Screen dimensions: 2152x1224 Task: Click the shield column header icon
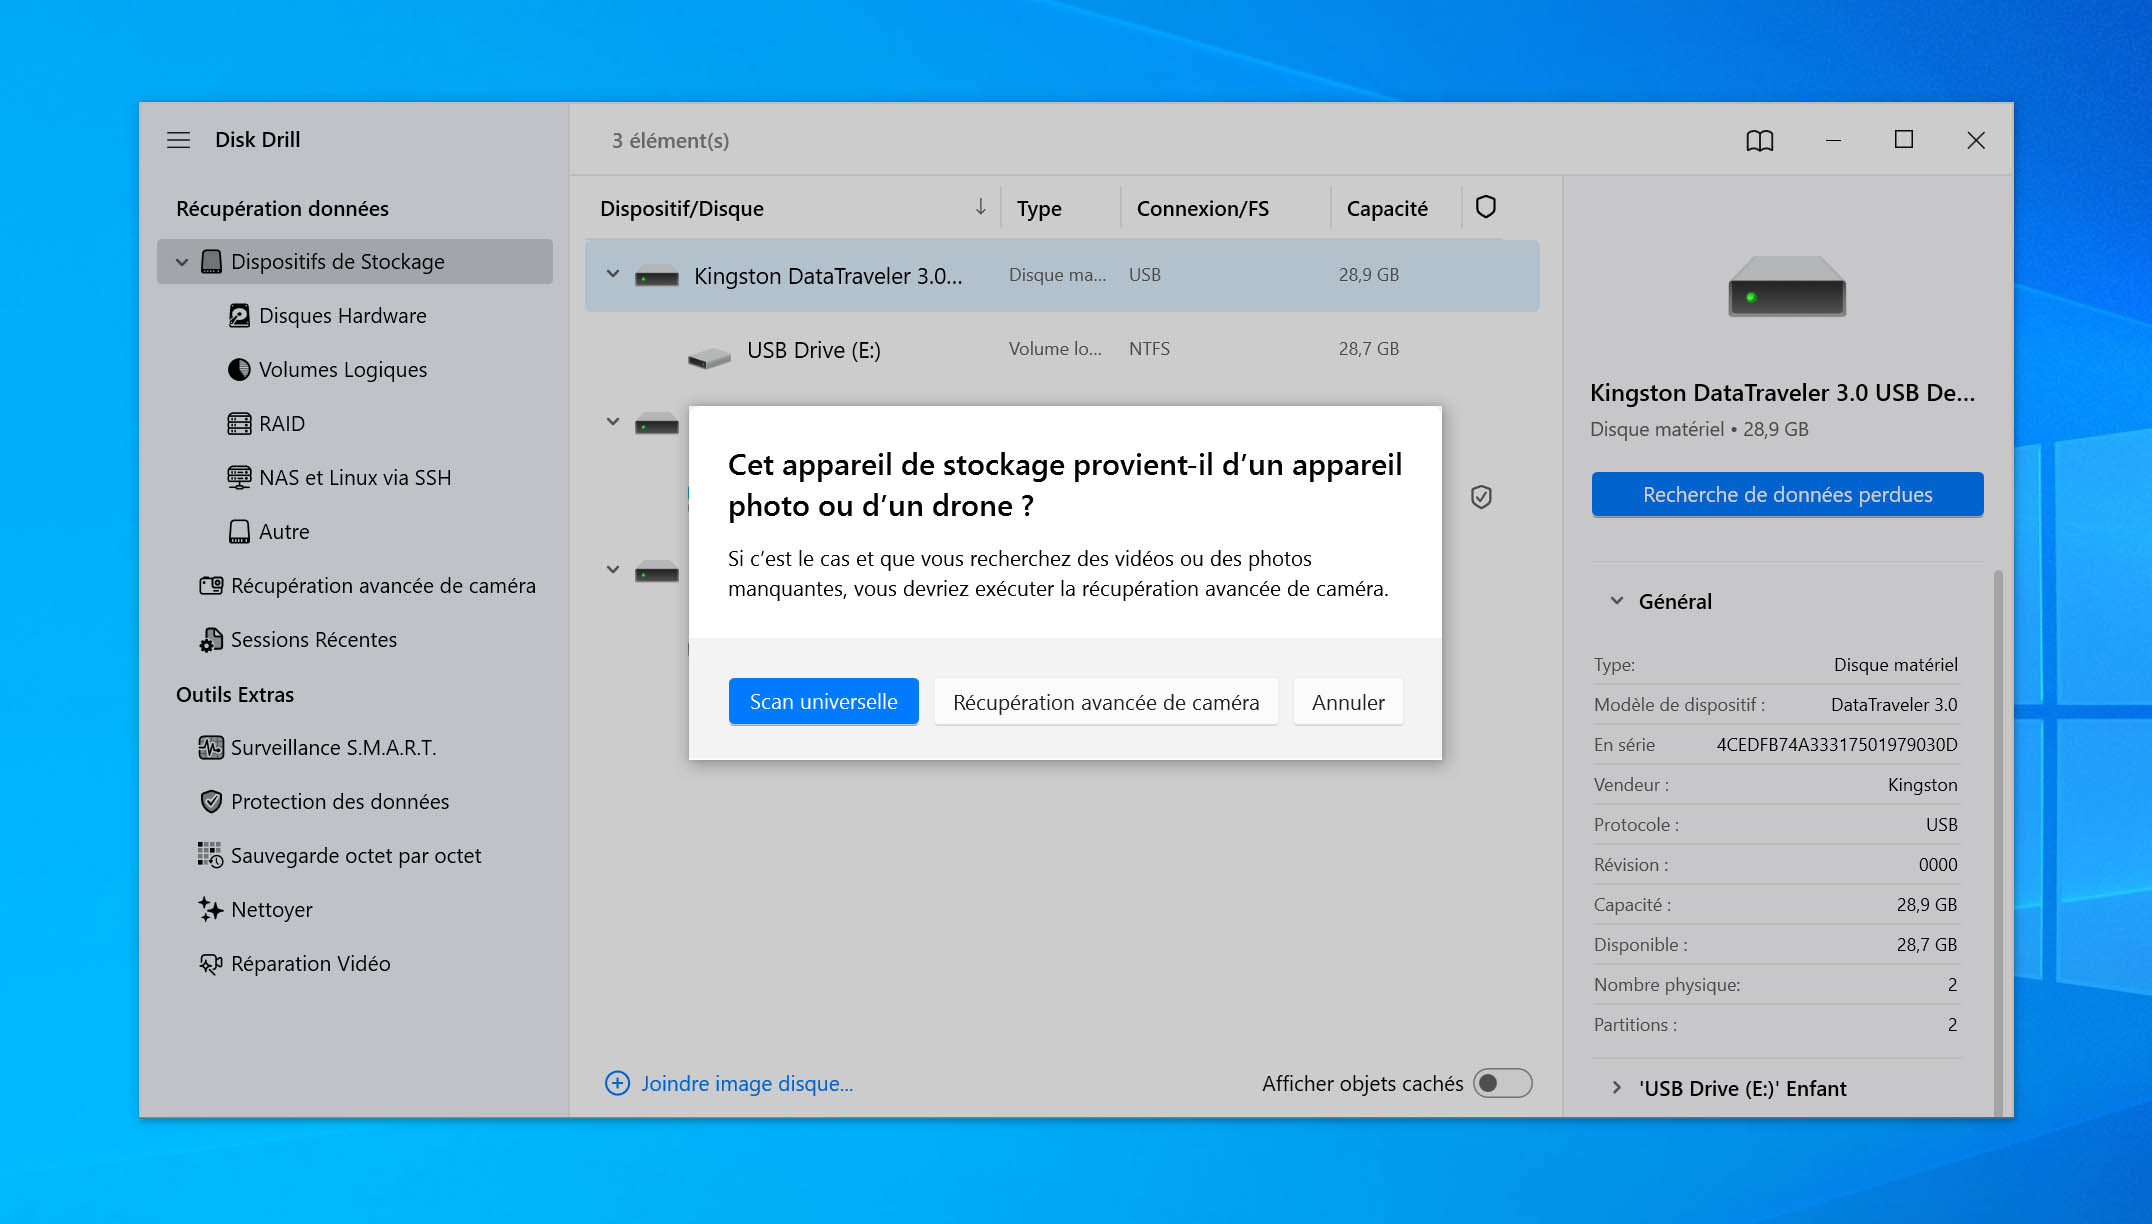tap(1486, 207)
